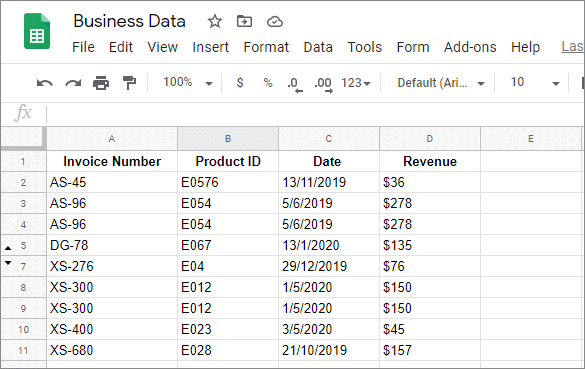
Task: Select cell containing 13/1/2020
Action: 329,245
